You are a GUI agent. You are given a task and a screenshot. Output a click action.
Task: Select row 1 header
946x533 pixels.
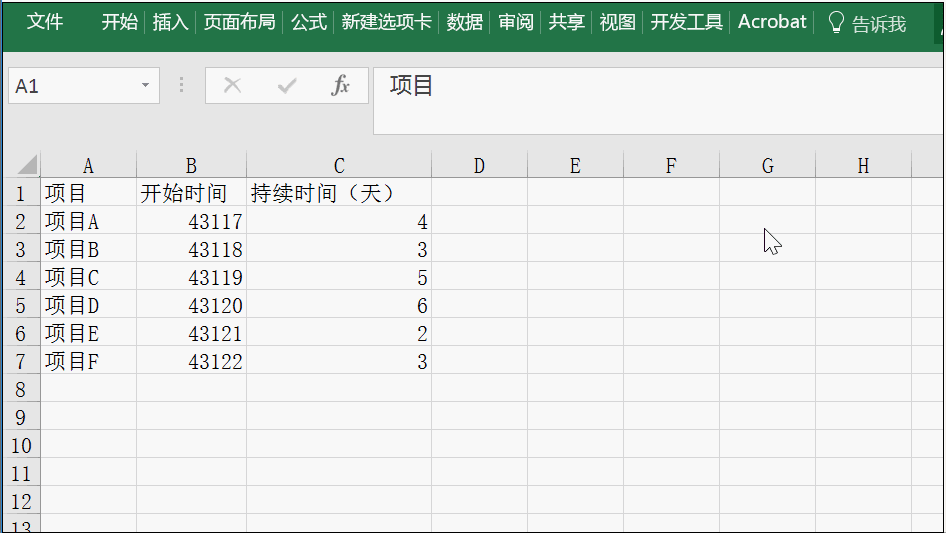(22, 193)
